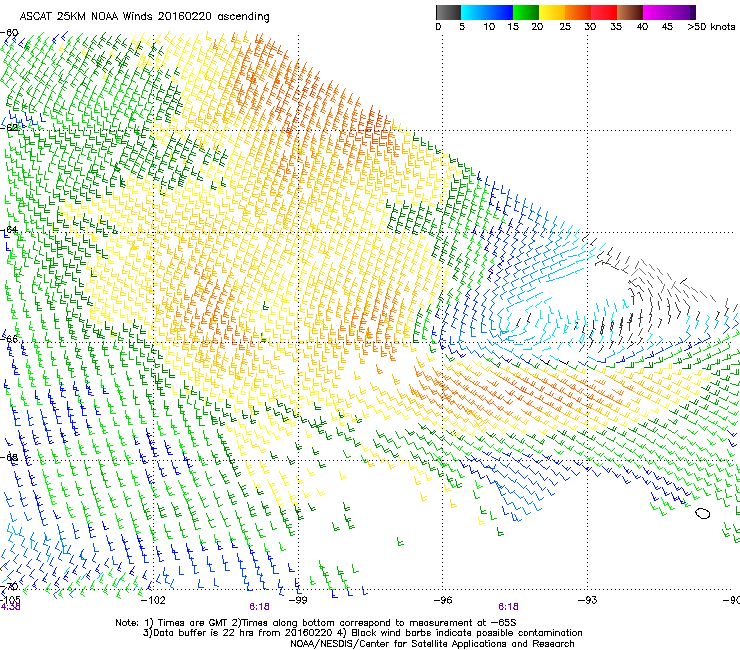Image resolution: width=740 pixels, height=650 pixels.
Task: Click the "45" label under the color scale
Action: pyautogui.click(x=667, y=26)
